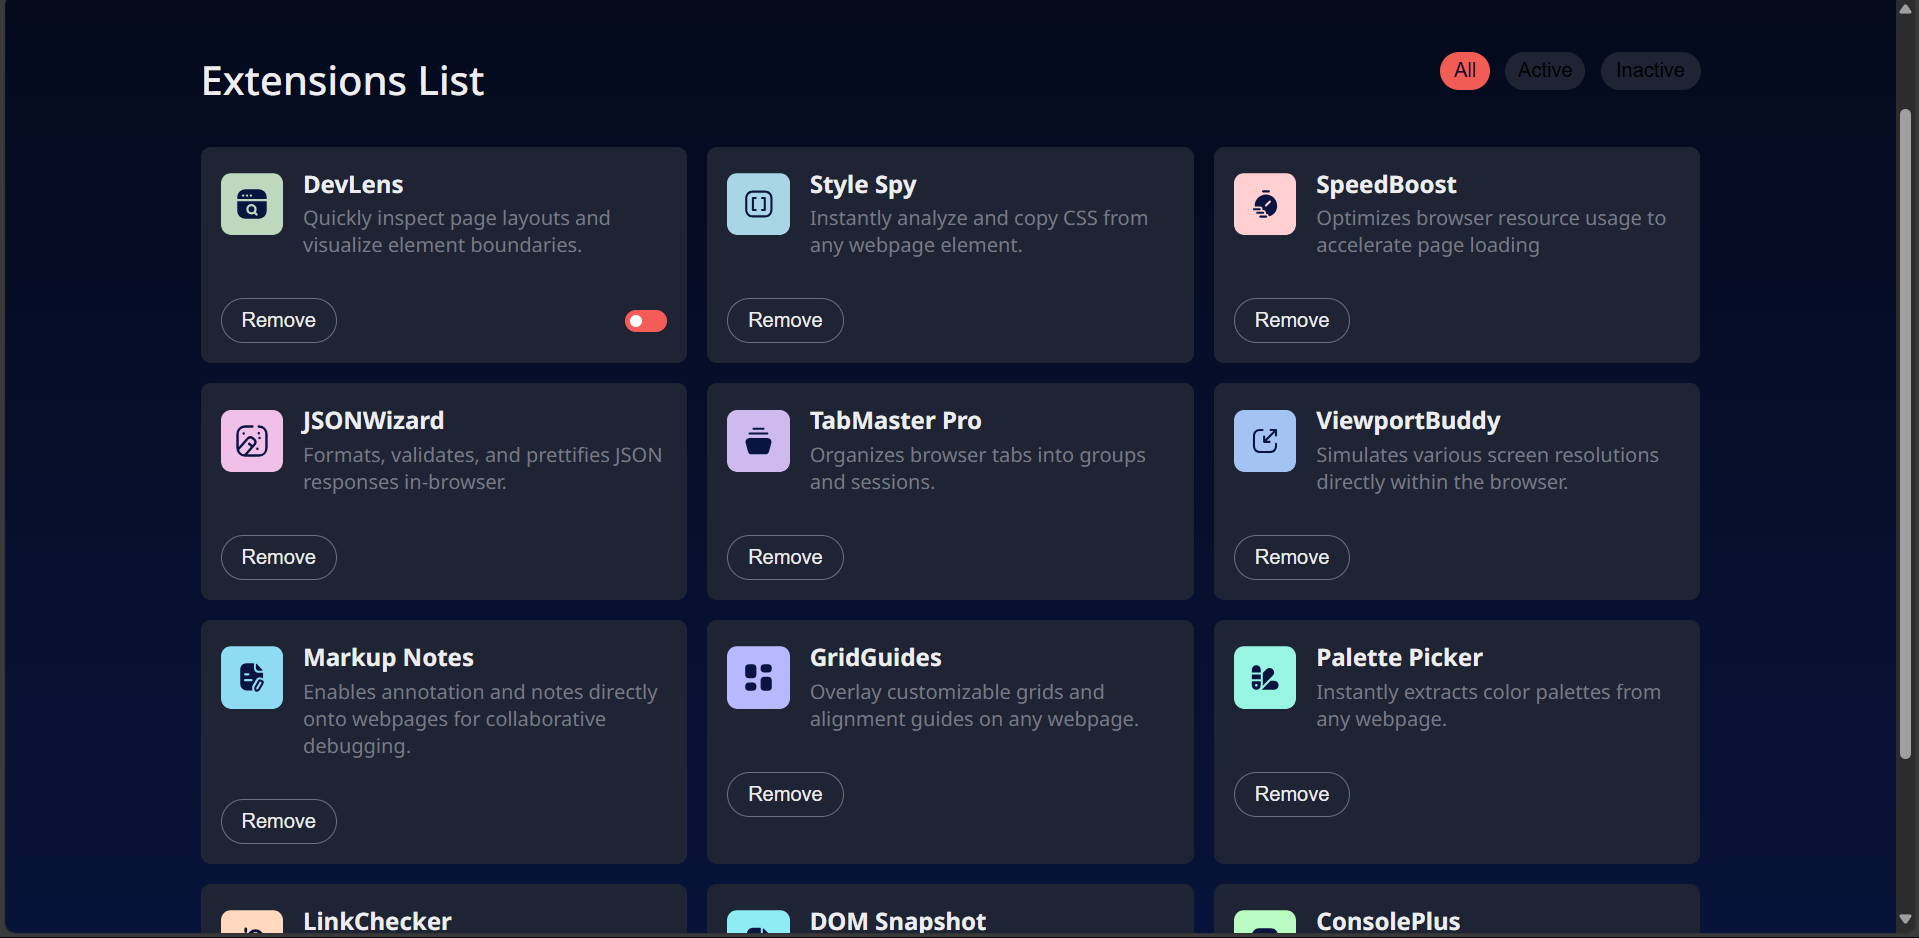Click the DevLens extension icon
This screenshot has height=938, width=1919.
tap(252, 204)
